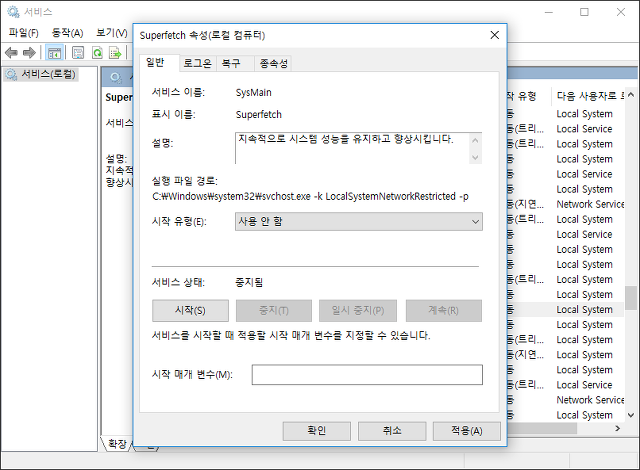Click the 시작(S) button
Image resolution: width=640 pixels, height=470 pixels.
tap(190, 310)
